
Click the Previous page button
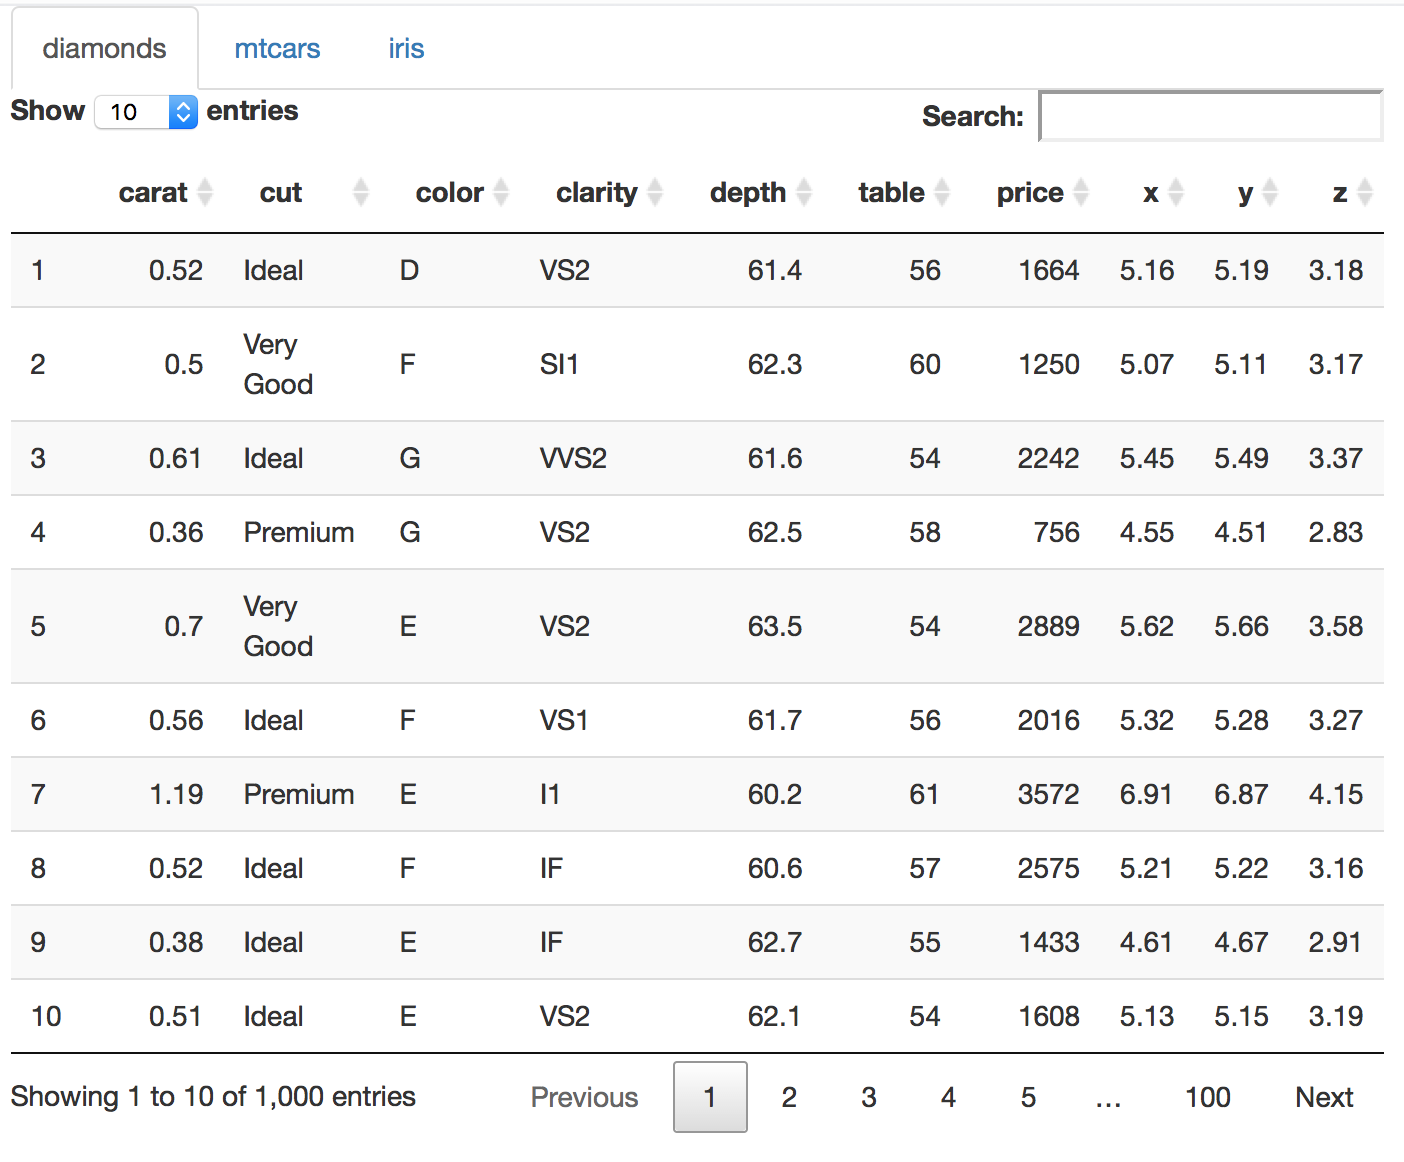(x=584, y=1097)
